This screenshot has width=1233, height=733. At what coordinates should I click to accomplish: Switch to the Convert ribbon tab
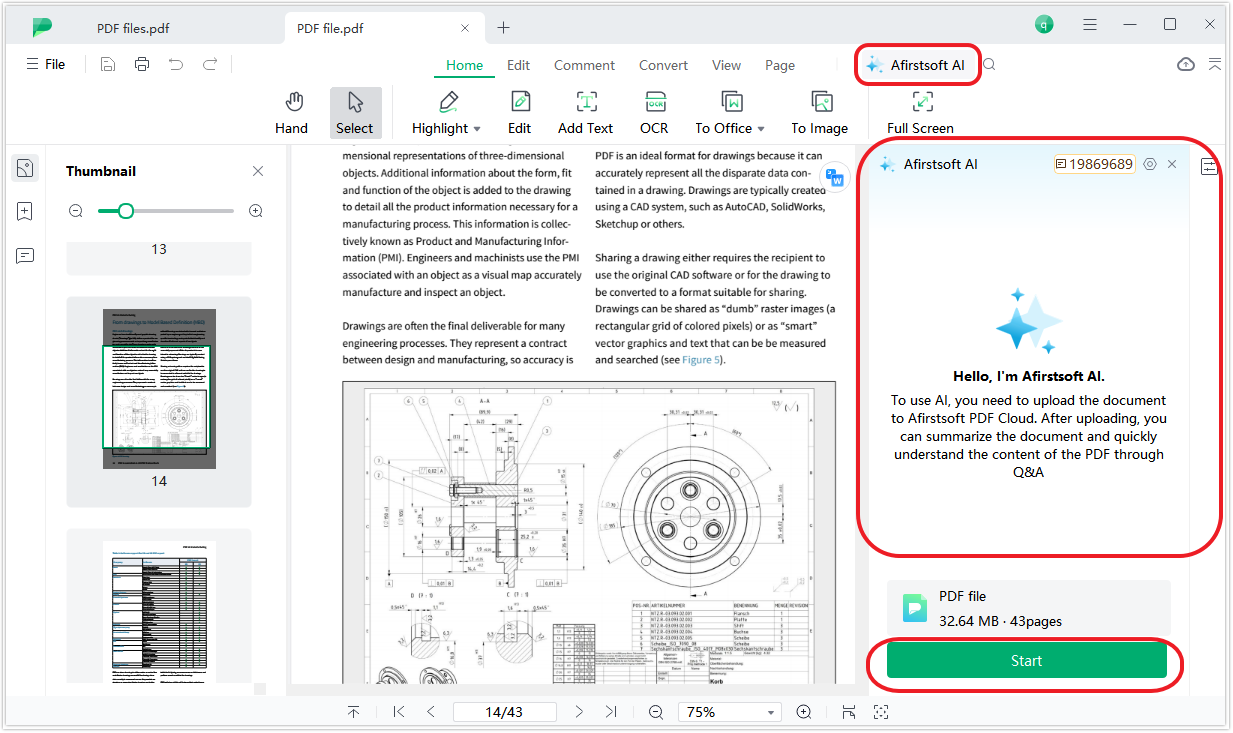(x=664, y=65)
